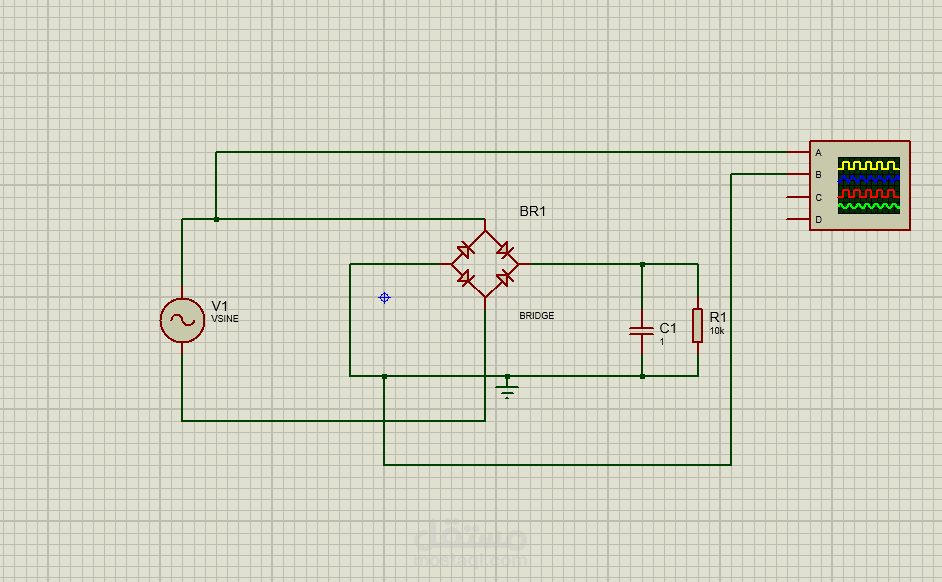Select the V1 sine voltage source symbol
Screen dimensions: 942x582
[182, 320]
